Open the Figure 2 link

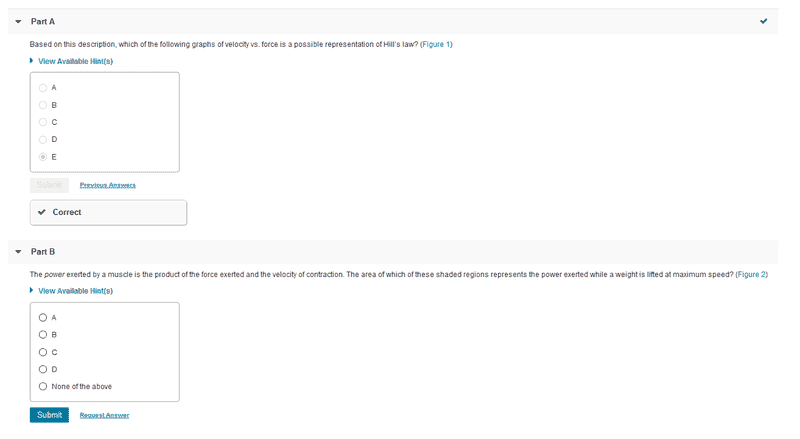coord(751,274)
